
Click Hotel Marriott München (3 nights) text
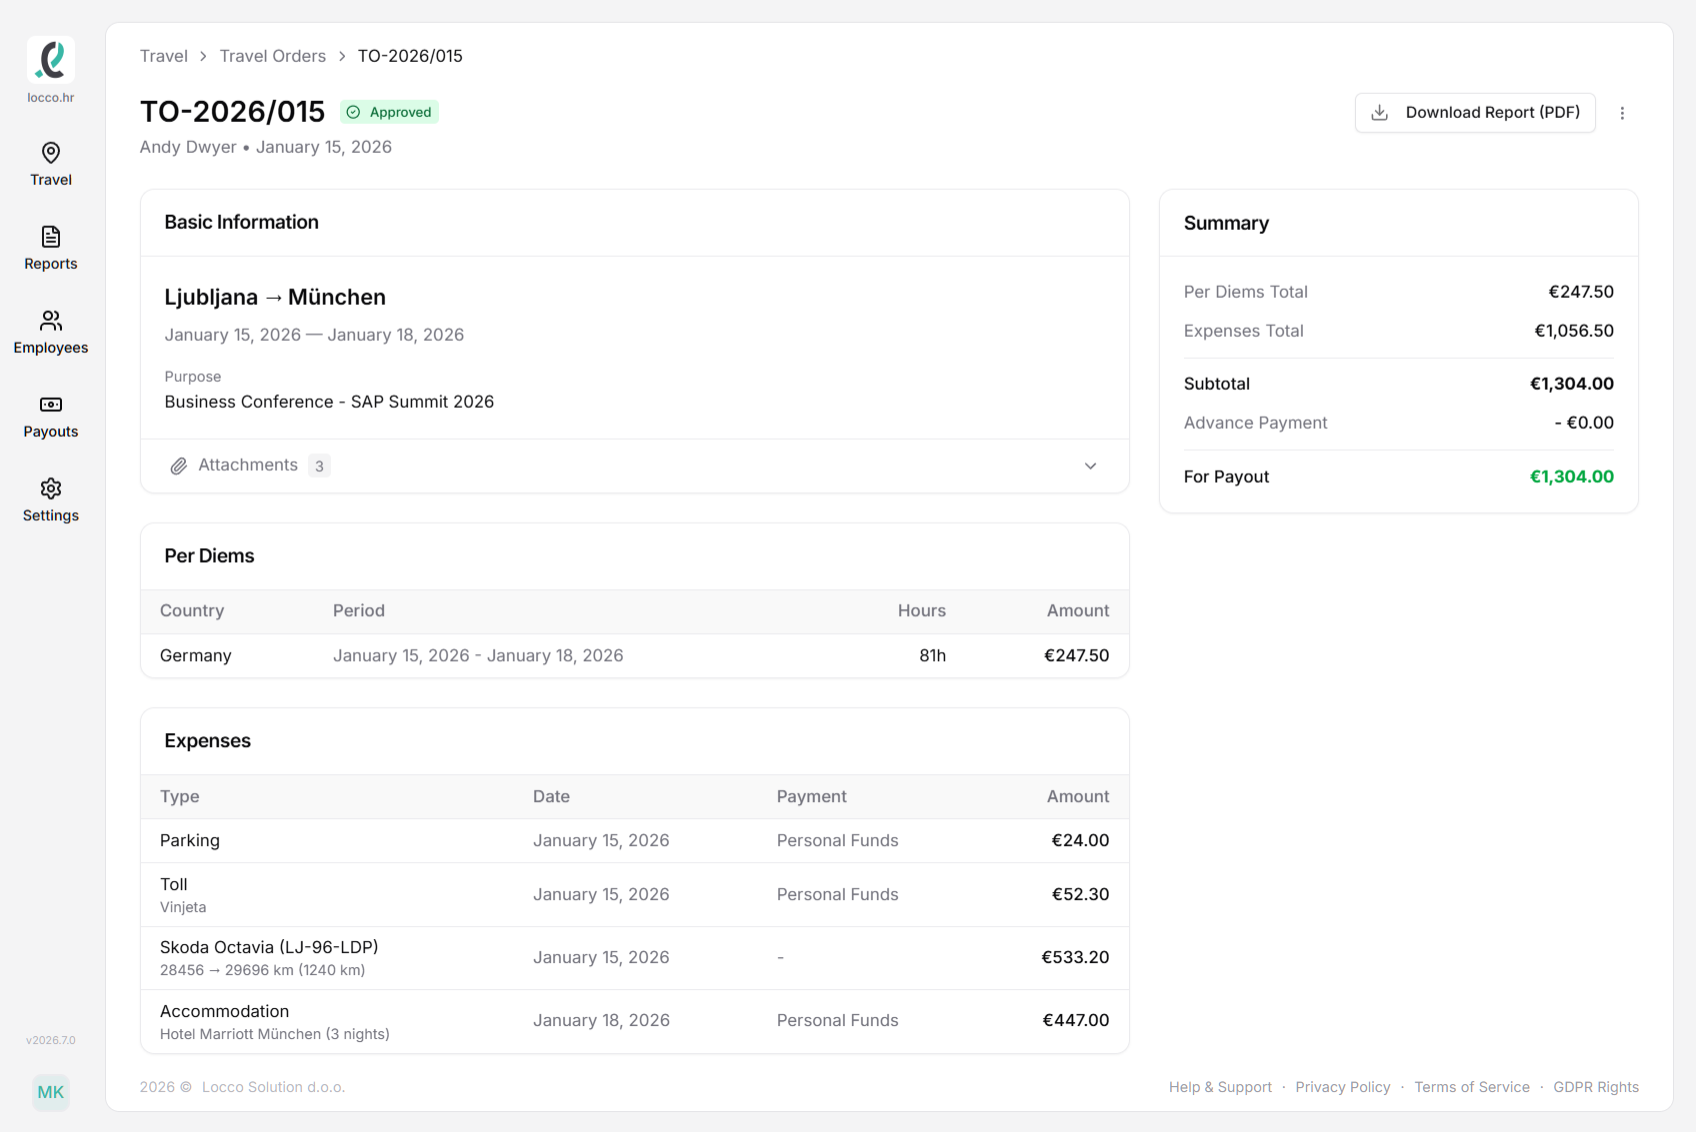275,1034
